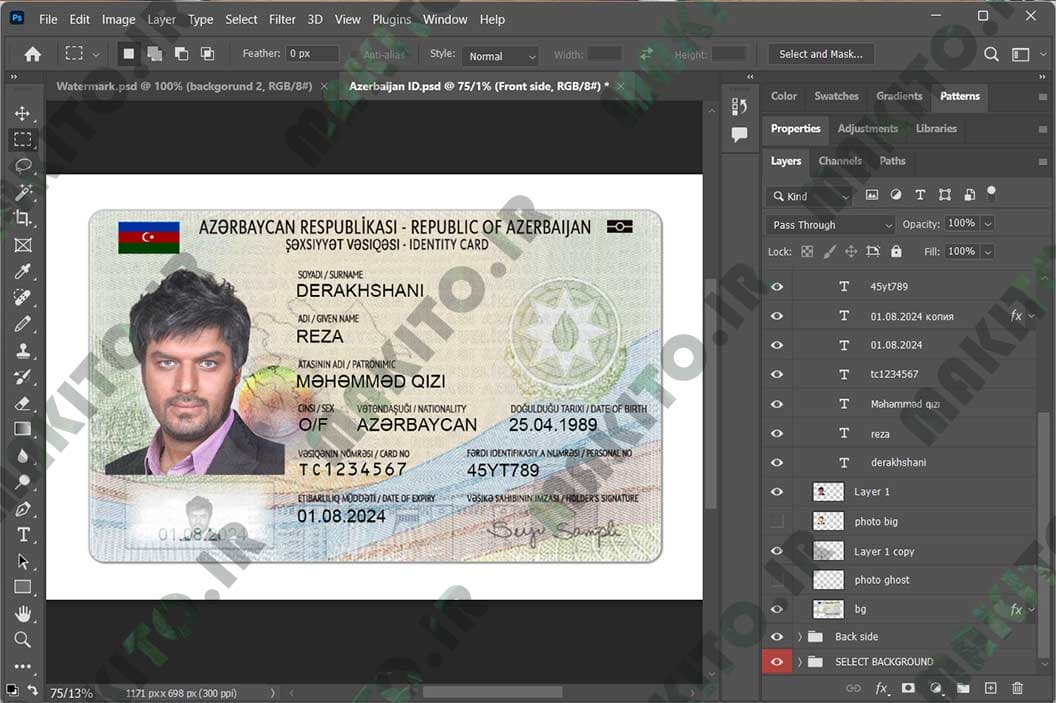Lock all with padlock icon
The image size is (1056, 703).
(x=896, y=251)
